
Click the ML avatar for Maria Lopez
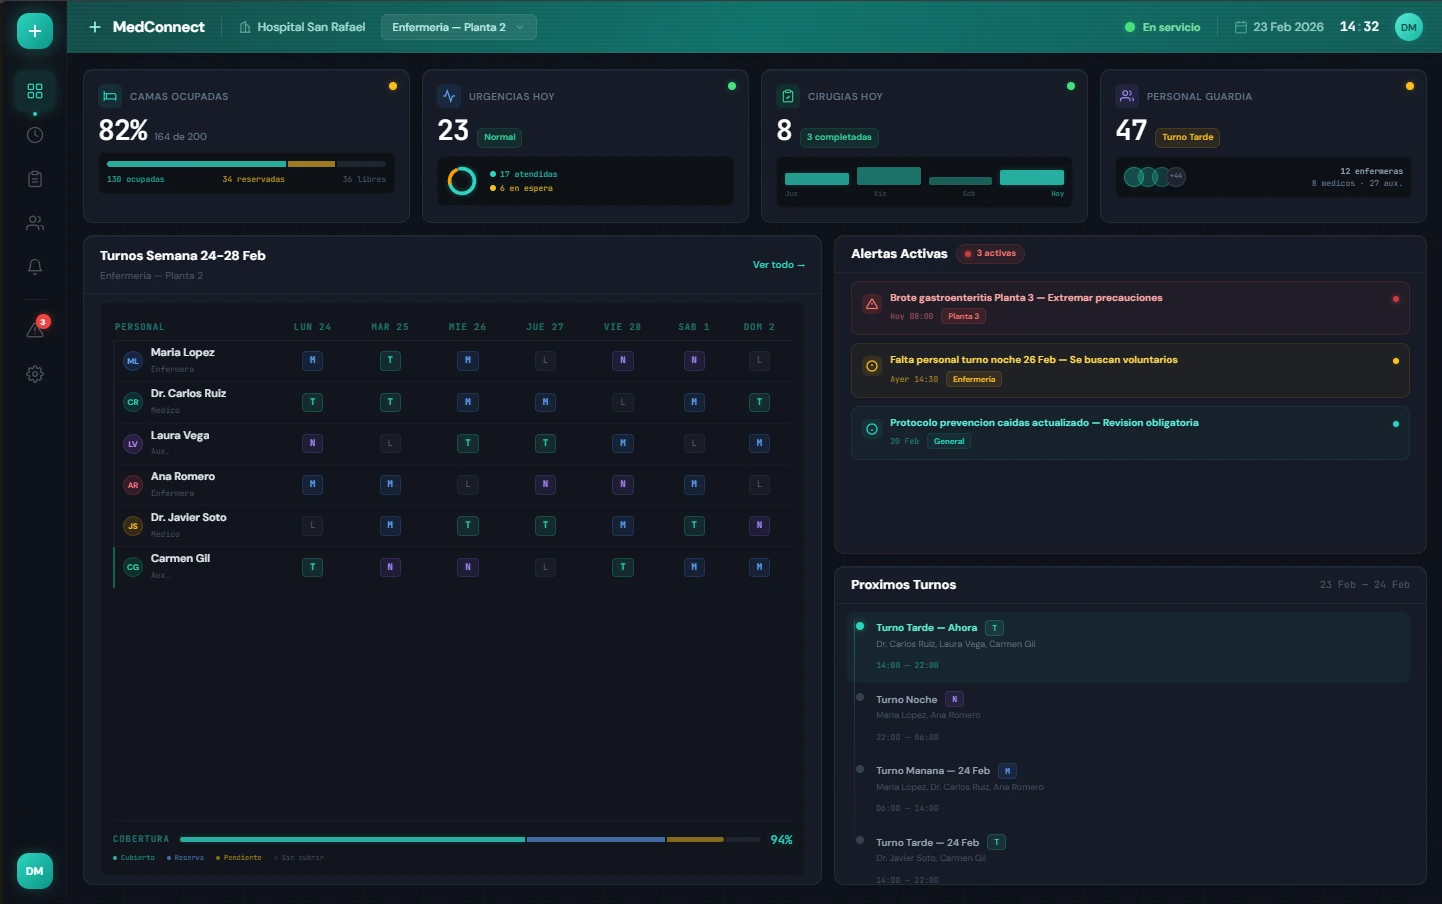133,361
